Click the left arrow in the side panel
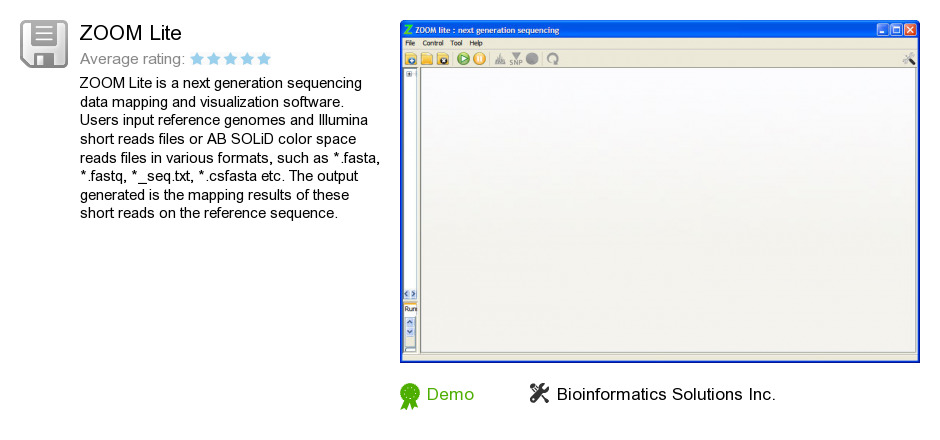This screenshot has width=940, height=440. 407,294
